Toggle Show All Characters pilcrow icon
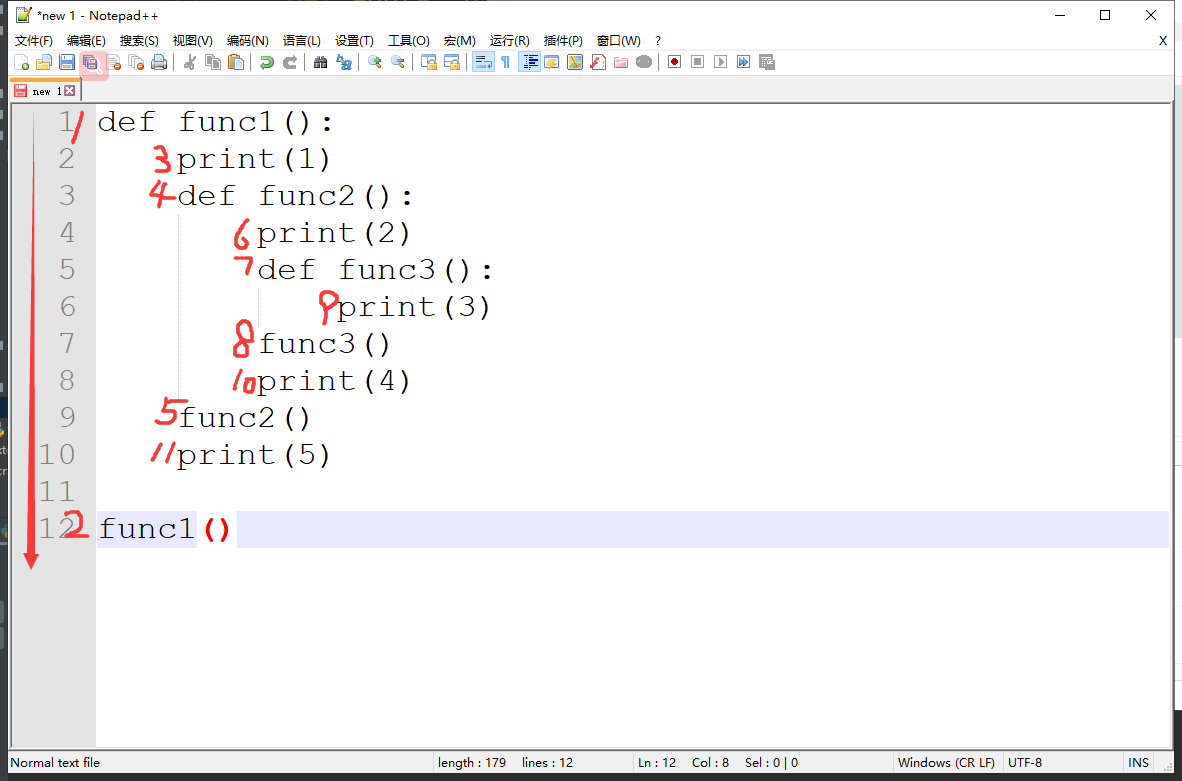Image resolution: width=1182 pixels, height=781 pixels. 506,63
